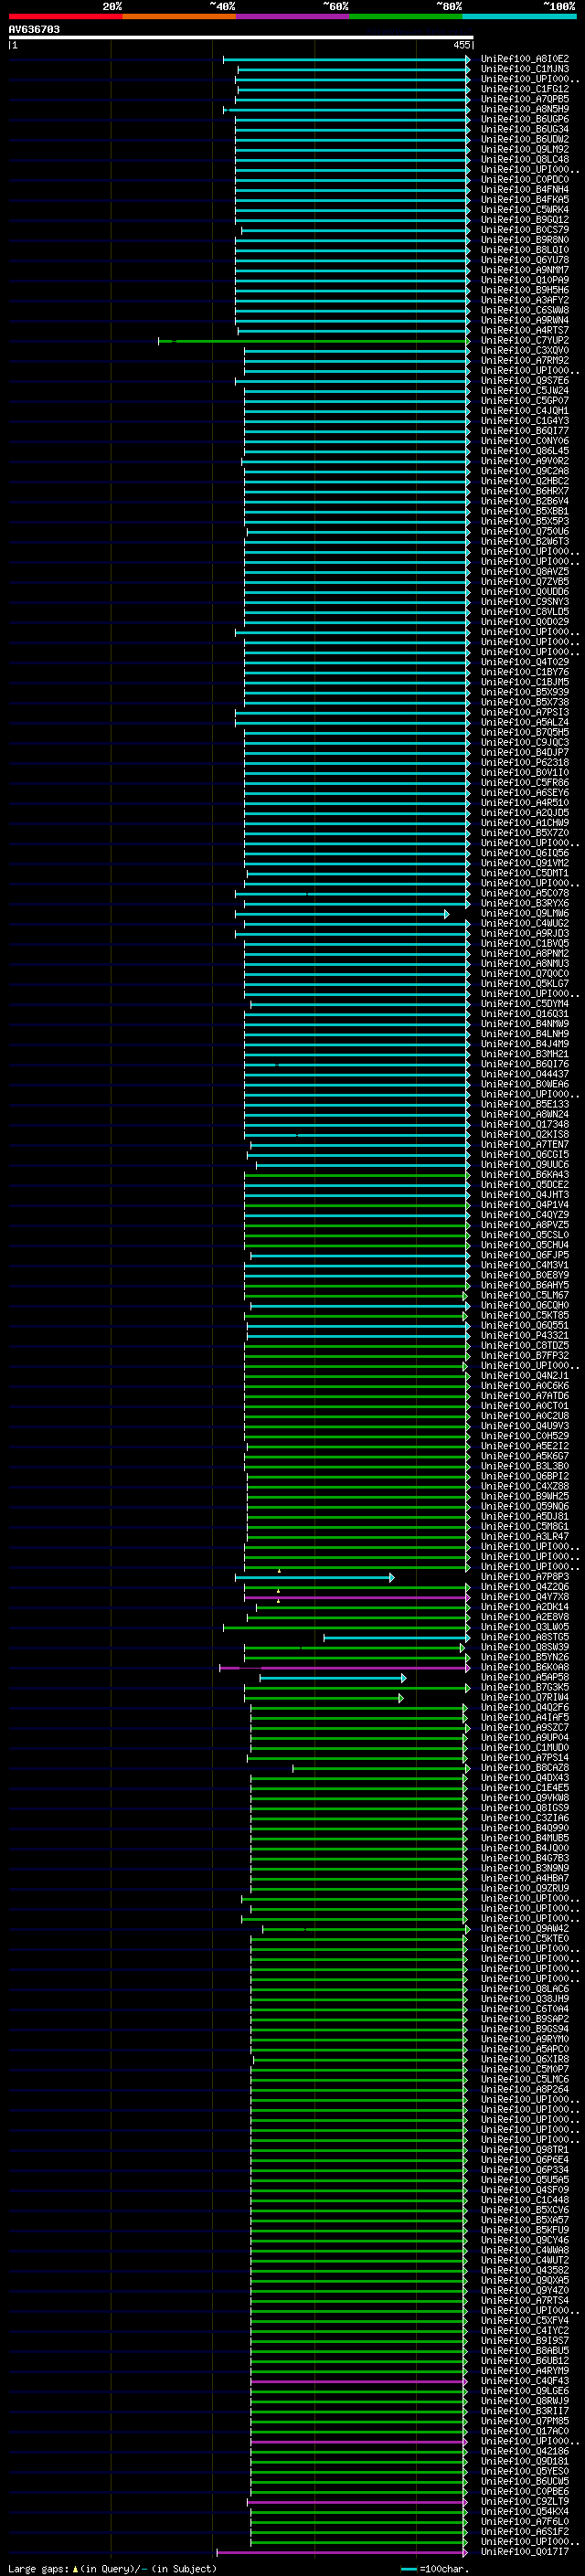Select the UniRef100_P43321 label
585x2576 pixels.
click(x=525, y=1336)
